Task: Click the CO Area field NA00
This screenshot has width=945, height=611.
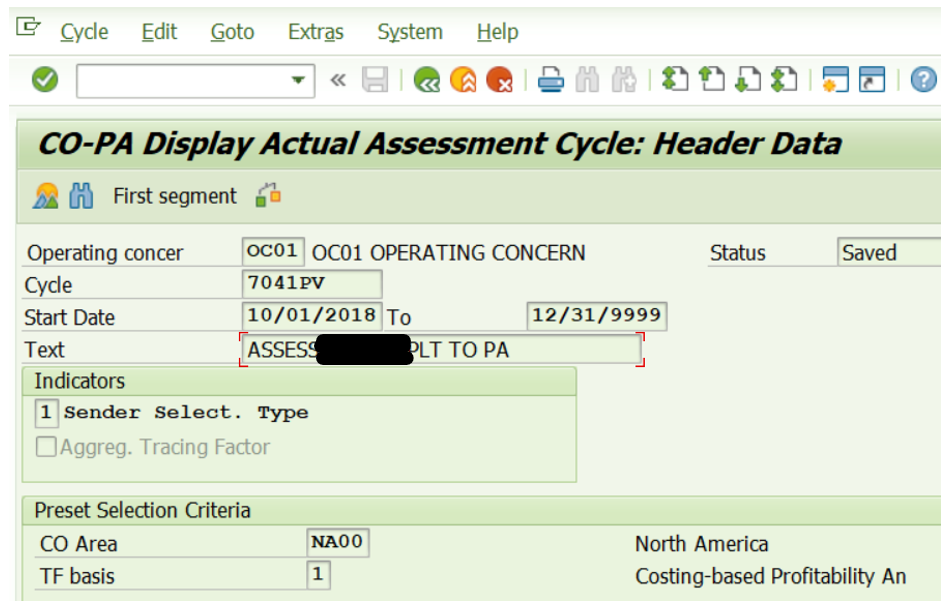Action: (x=338, y=543)
